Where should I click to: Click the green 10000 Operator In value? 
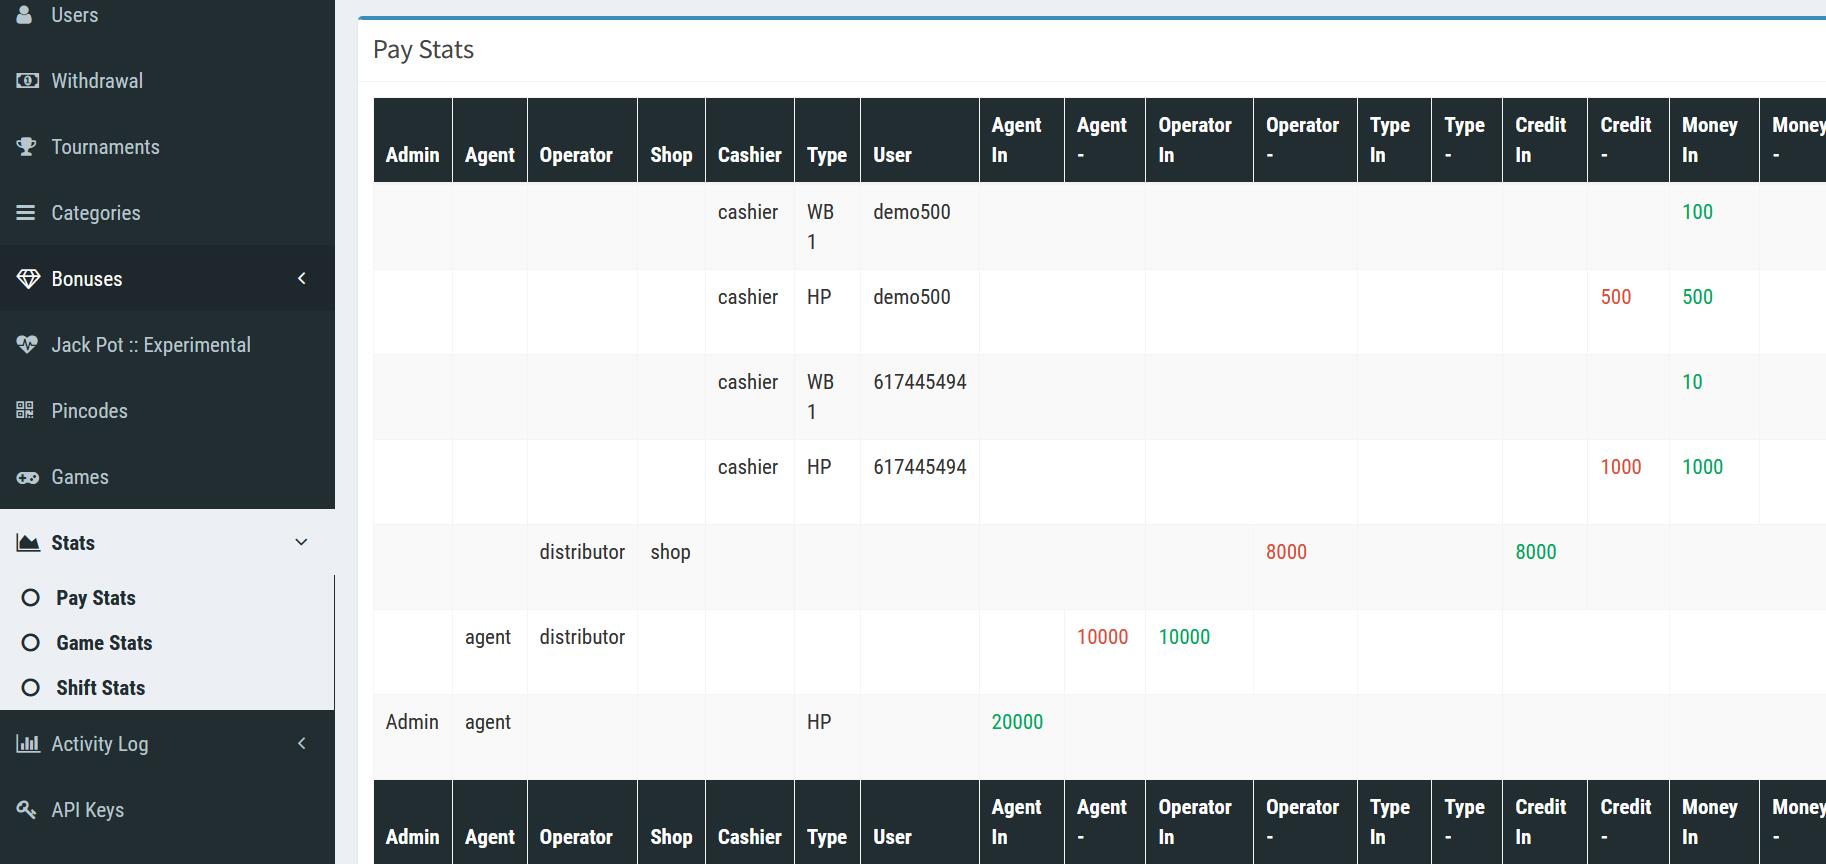1184,637
